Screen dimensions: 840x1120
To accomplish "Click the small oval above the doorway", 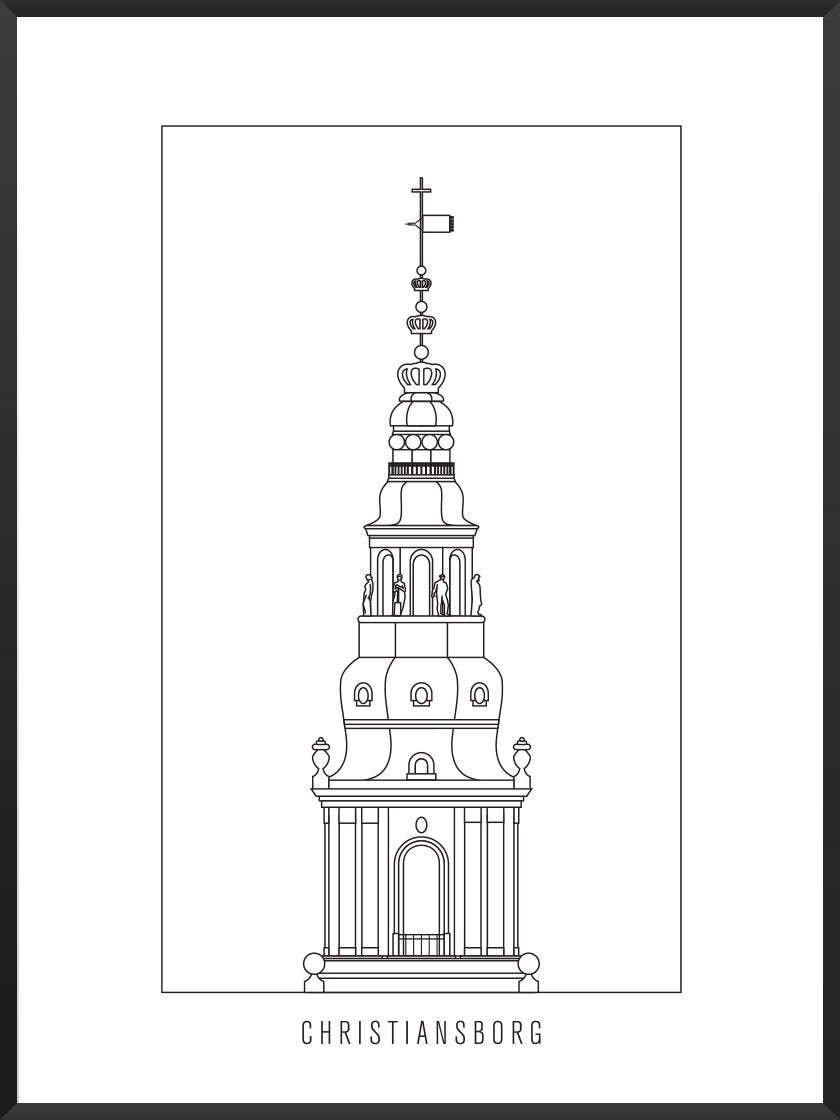I will click(x=421, y=825).
